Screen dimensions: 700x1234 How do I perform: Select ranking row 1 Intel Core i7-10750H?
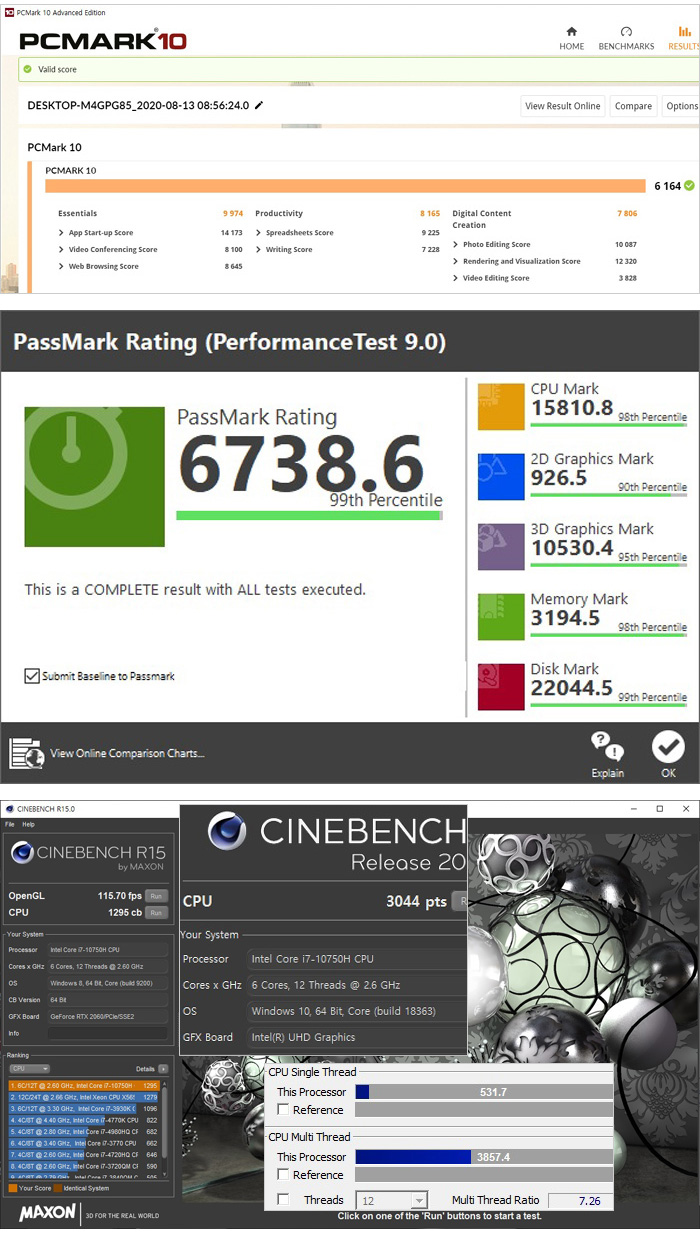point(84,1085)
